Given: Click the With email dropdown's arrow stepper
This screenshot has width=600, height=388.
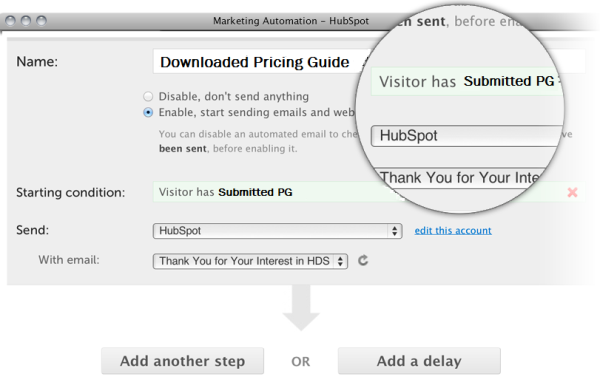Looking at the screenshot, I should point(340,261).
